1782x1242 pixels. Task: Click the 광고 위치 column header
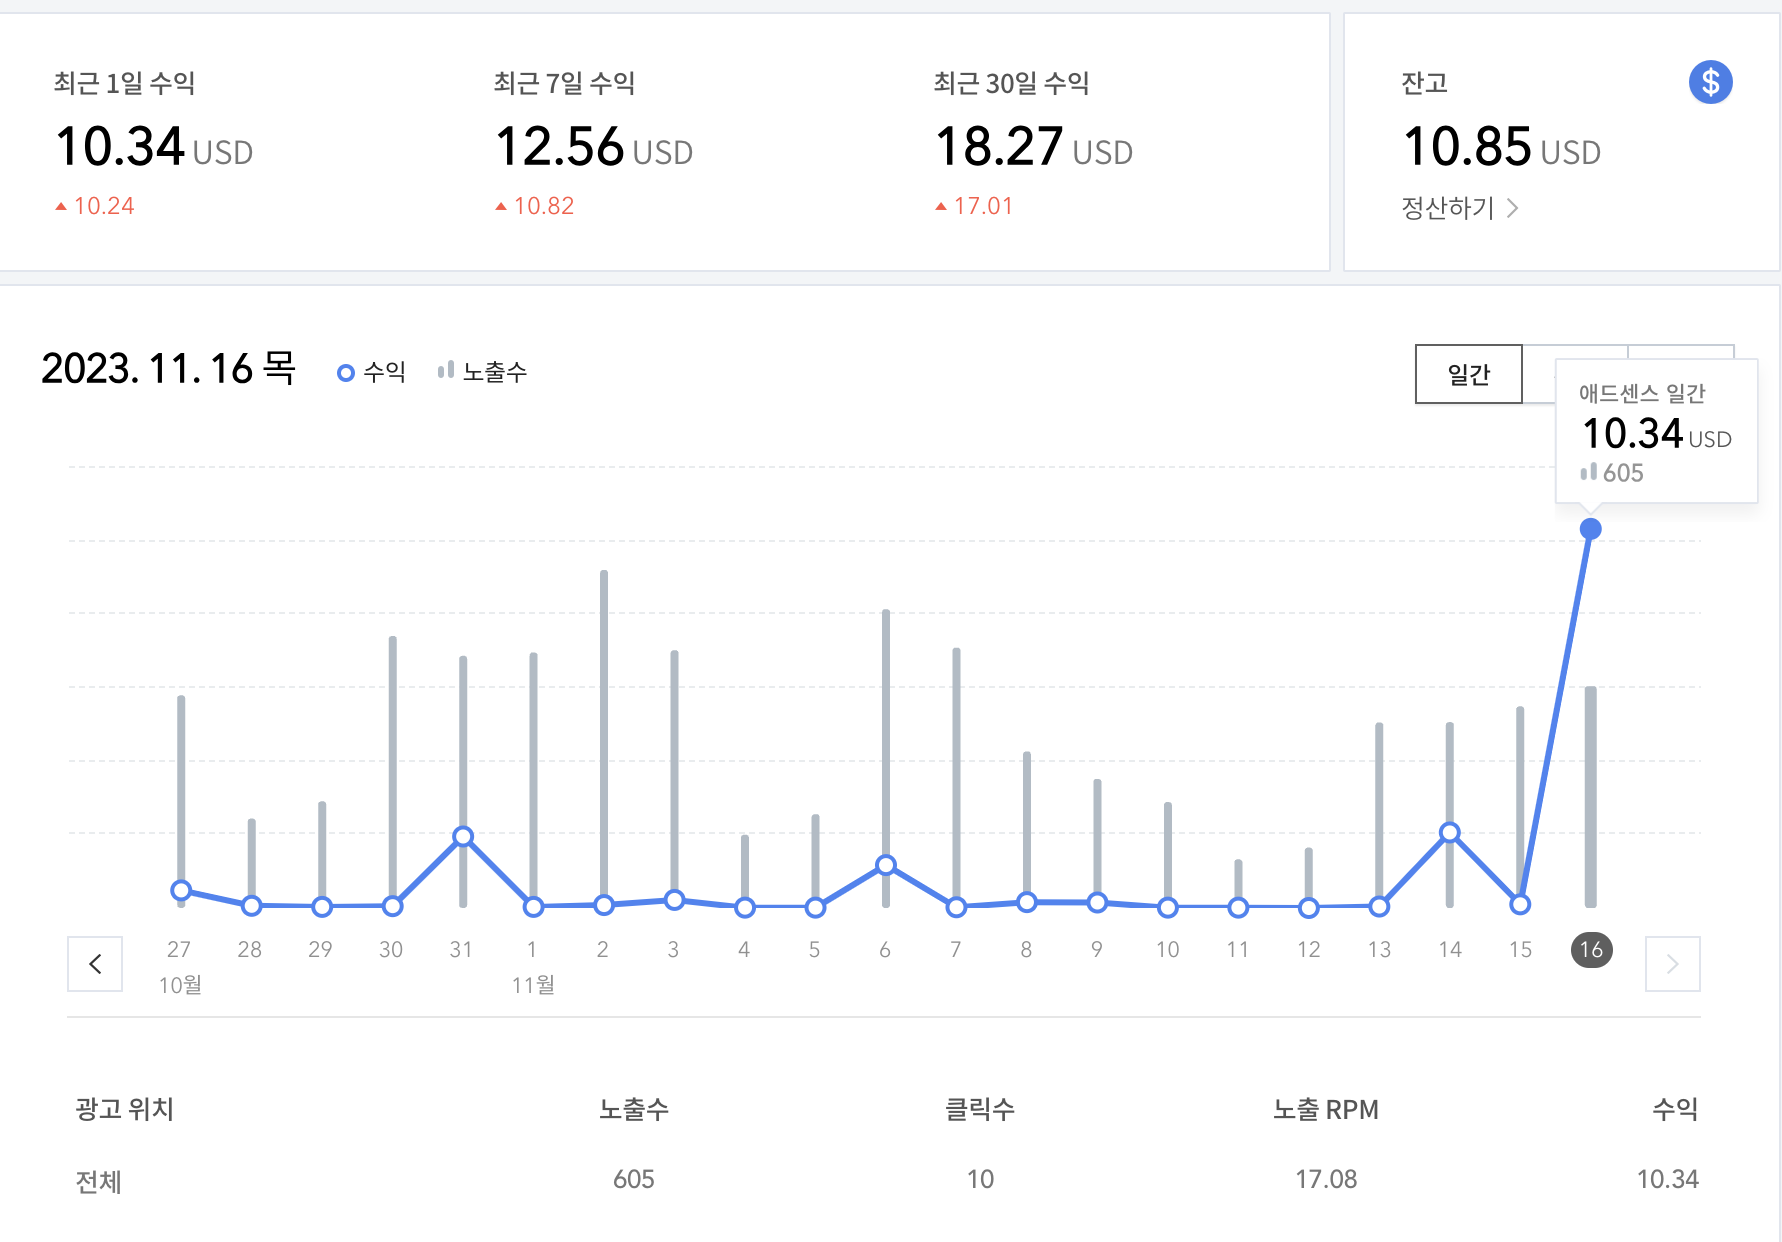tap(125, 1109)
